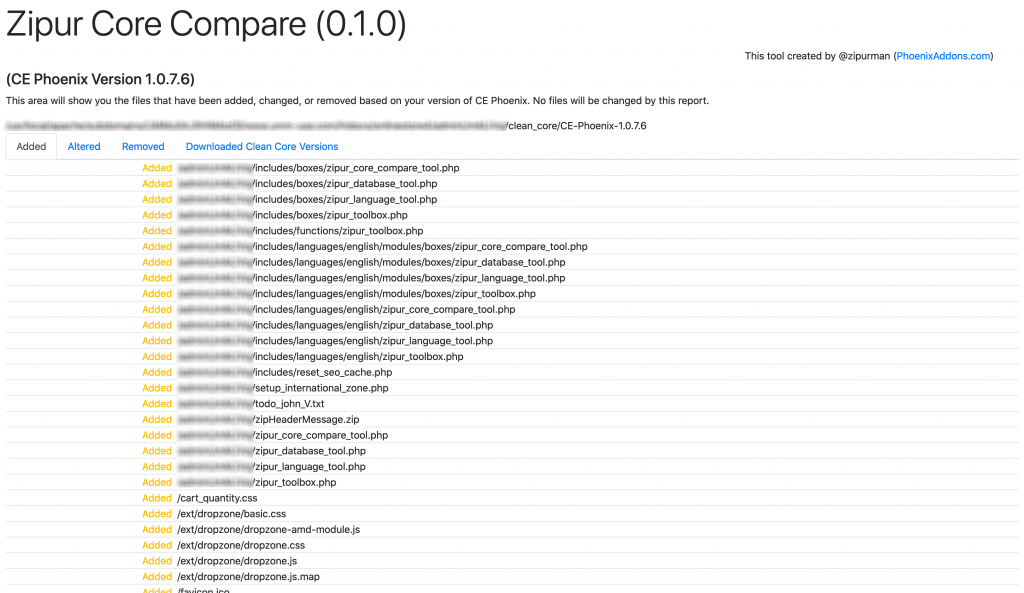
Task: Click includes/boxes/zipur_toolbox.php row
Action: [x=512, y=215]
